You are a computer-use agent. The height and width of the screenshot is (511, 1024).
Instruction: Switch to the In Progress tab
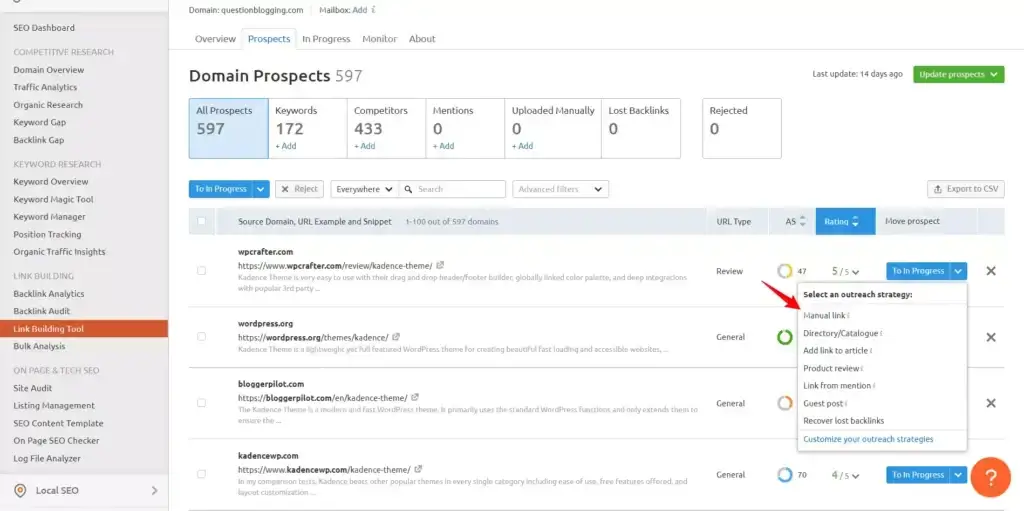[326, 39]
